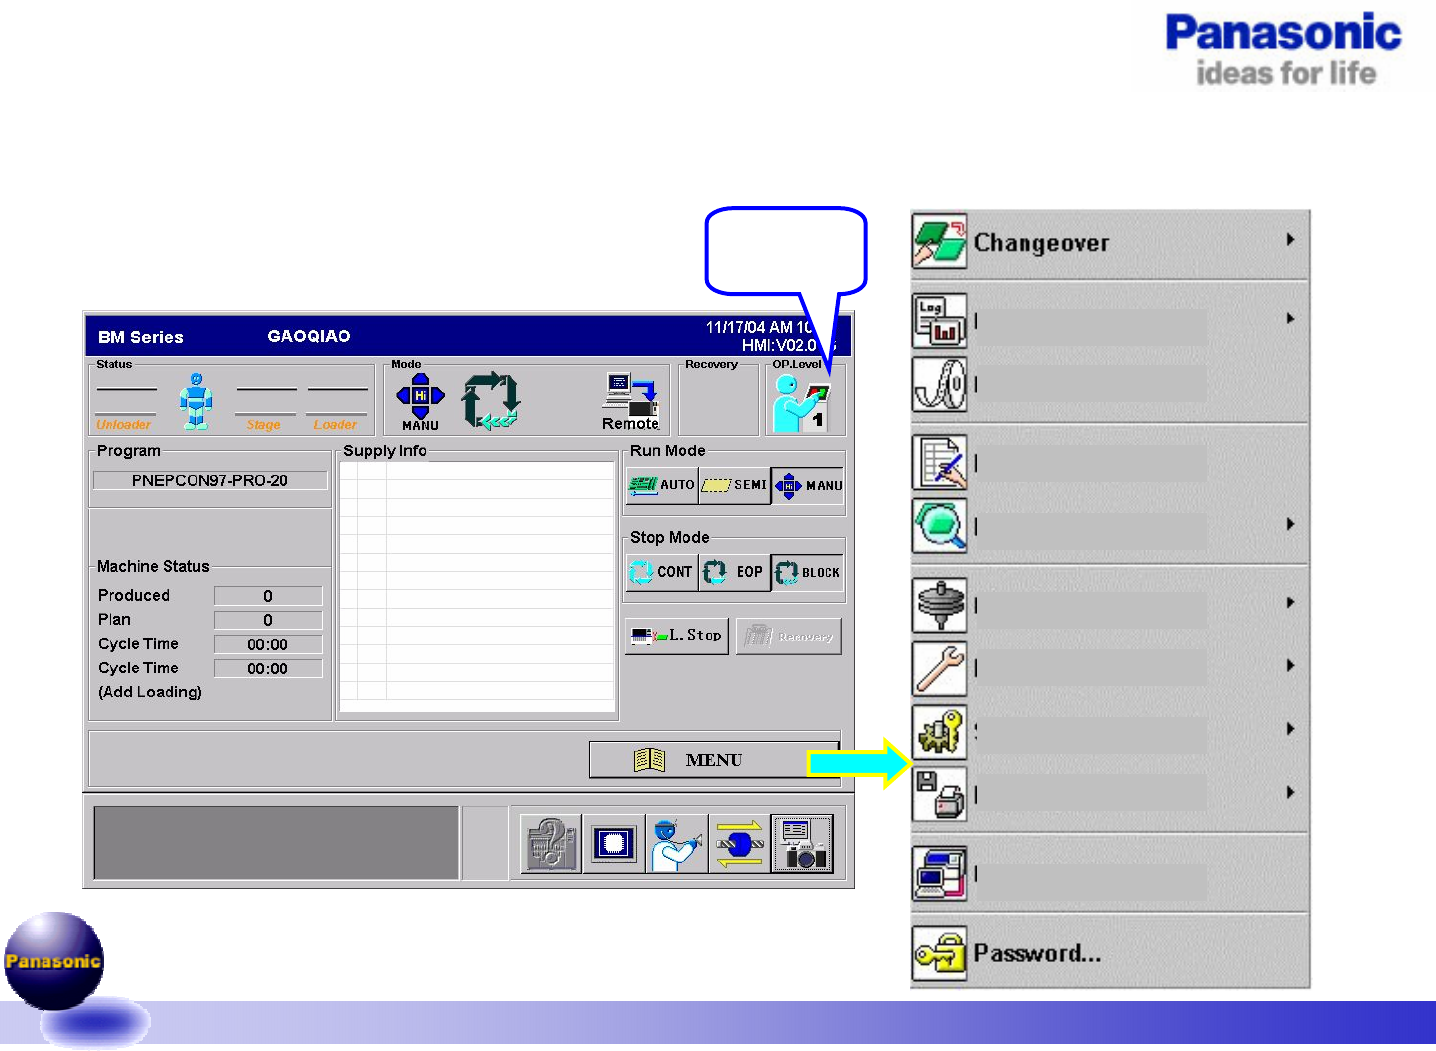
Task: Select MANU in Run Mode group
Action: (808, 485)
